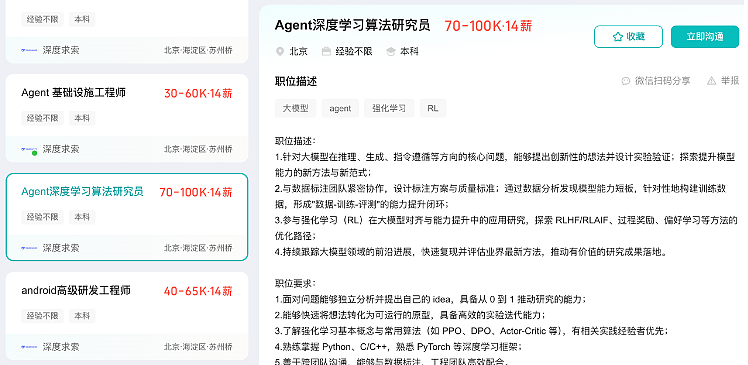
Task: Click the 北京 location text in the detail header
Action: [299, 52]
